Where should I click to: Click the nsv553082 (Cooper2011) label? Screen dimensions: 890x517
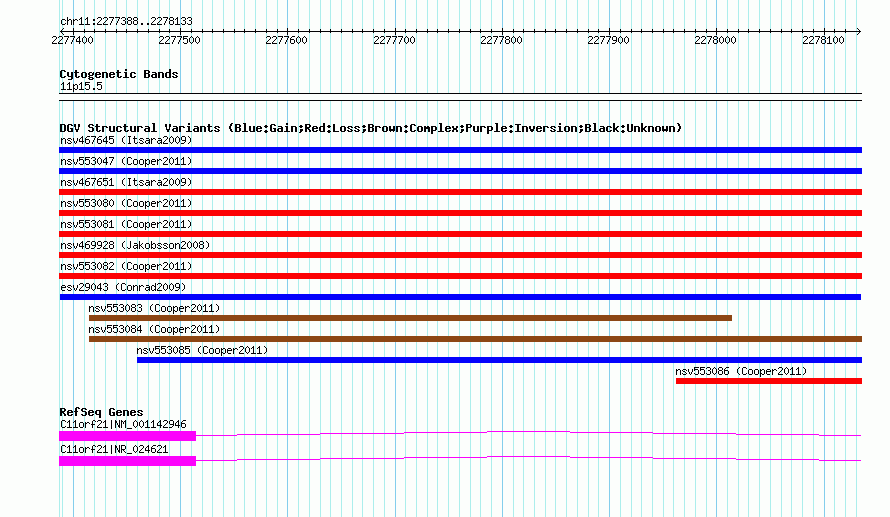(x=126, y=266)
